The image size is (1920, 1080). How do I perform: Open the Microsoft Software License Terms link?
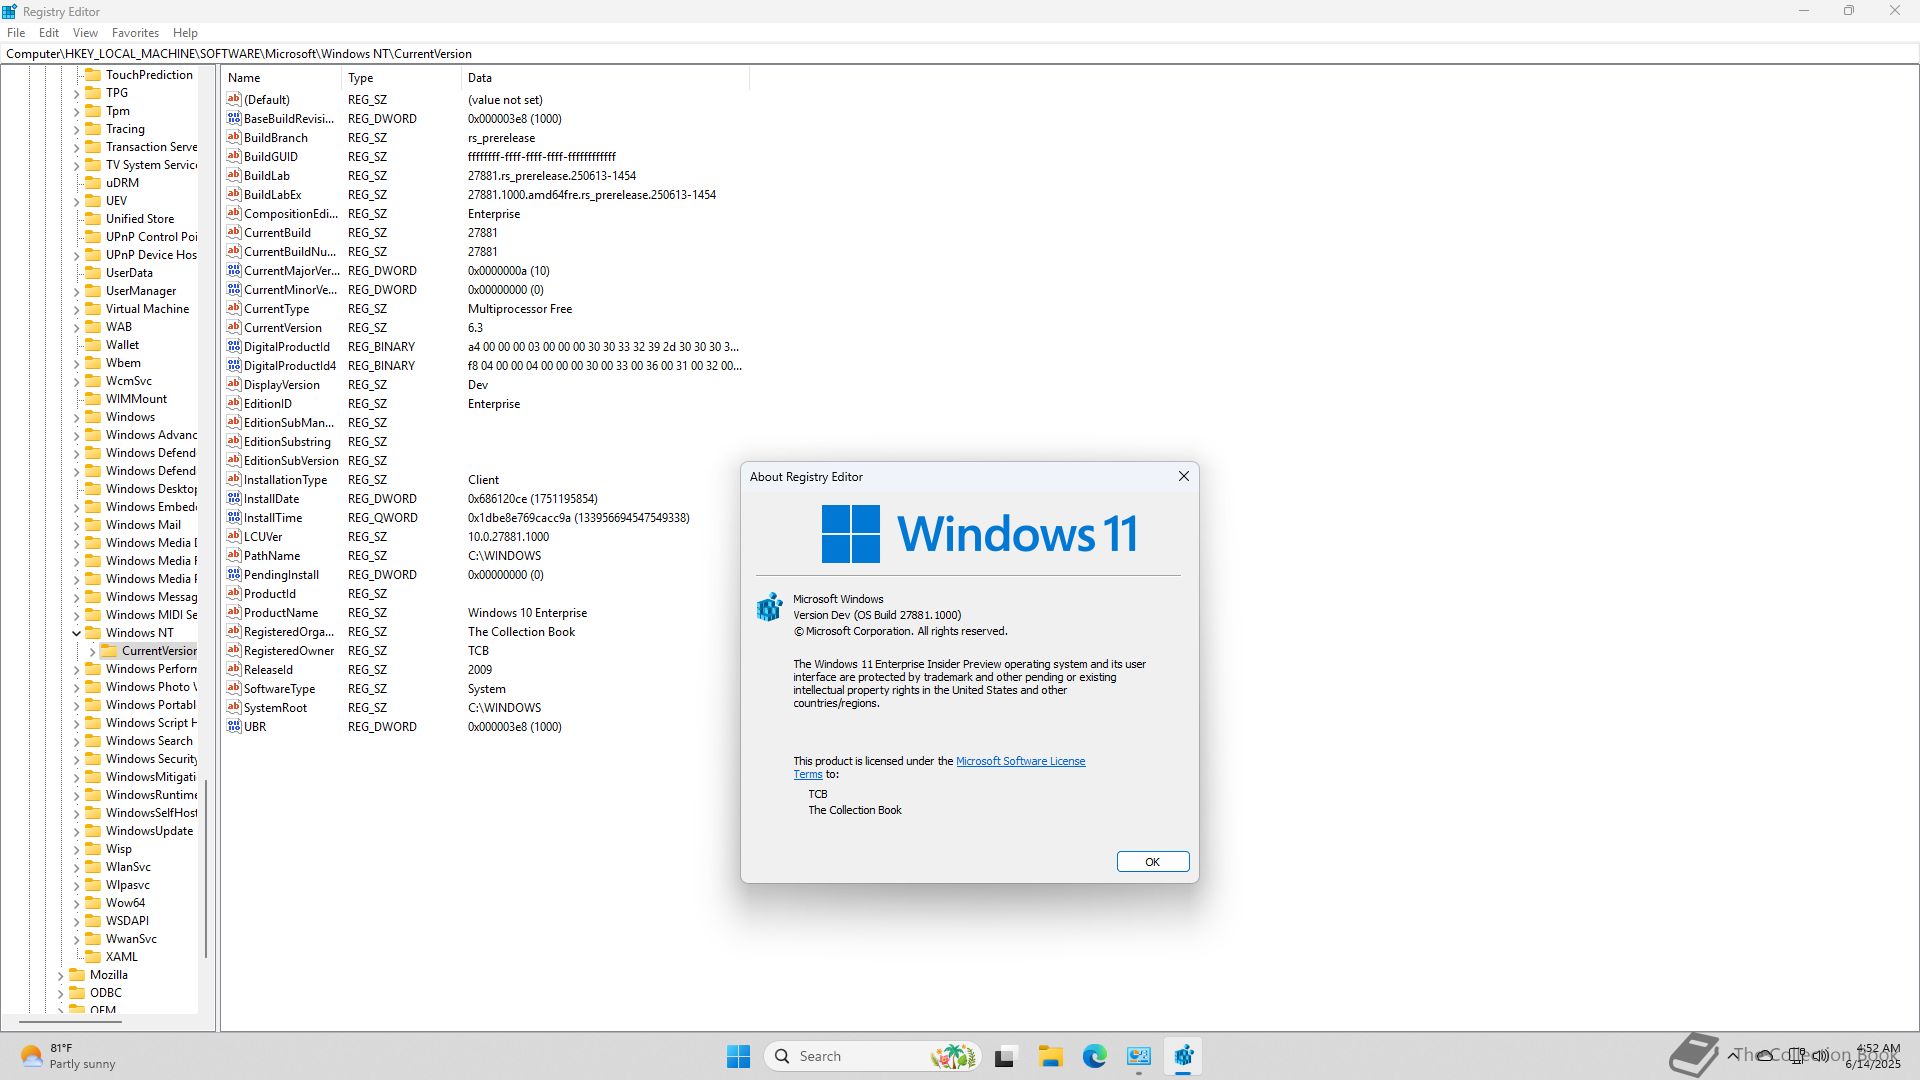1020,761
